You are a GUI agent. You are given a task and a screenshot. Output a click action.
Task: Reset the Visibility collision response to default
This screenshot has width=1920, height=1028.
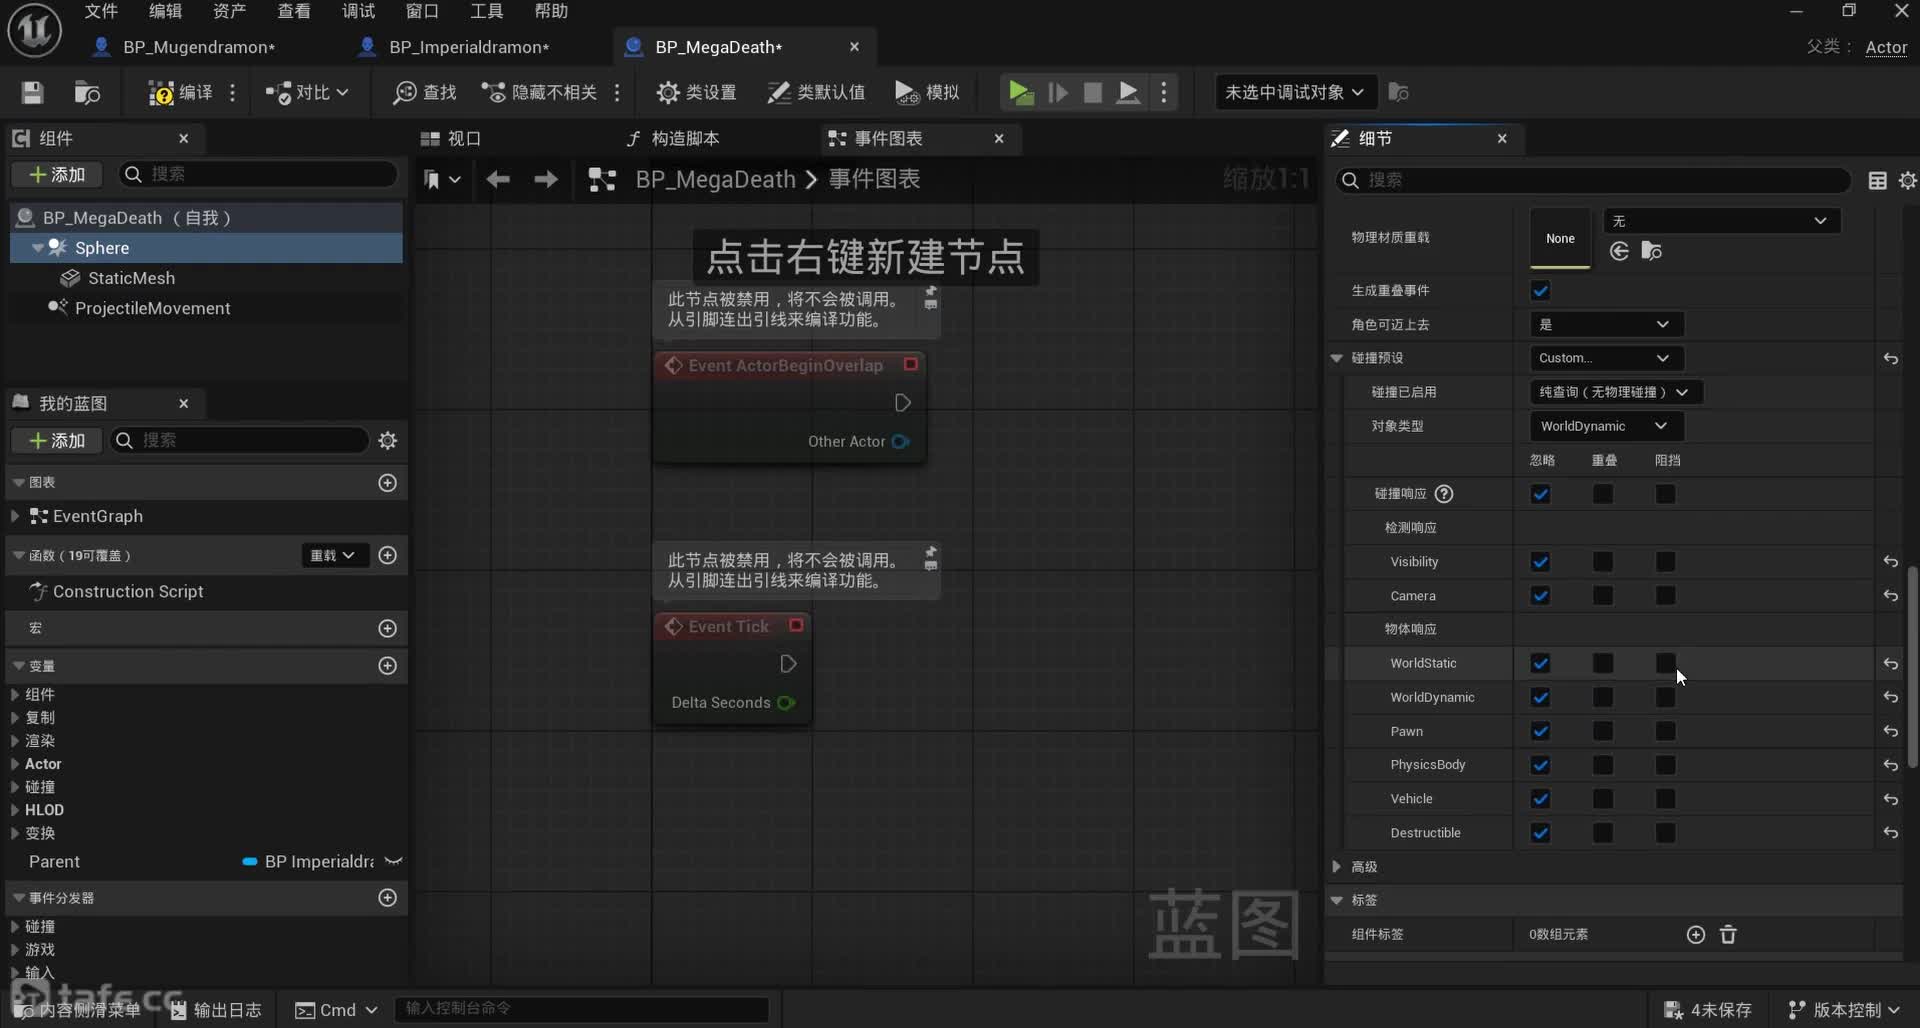[x=1890, y=562]
